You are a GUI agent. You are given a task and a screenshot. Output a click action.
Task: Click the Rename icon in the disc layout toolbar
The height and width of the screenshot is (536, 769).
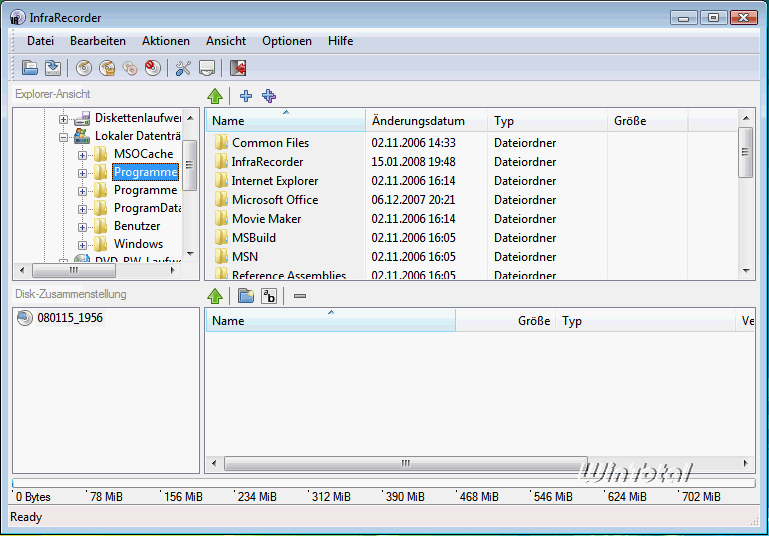click(x=269, y=296)
